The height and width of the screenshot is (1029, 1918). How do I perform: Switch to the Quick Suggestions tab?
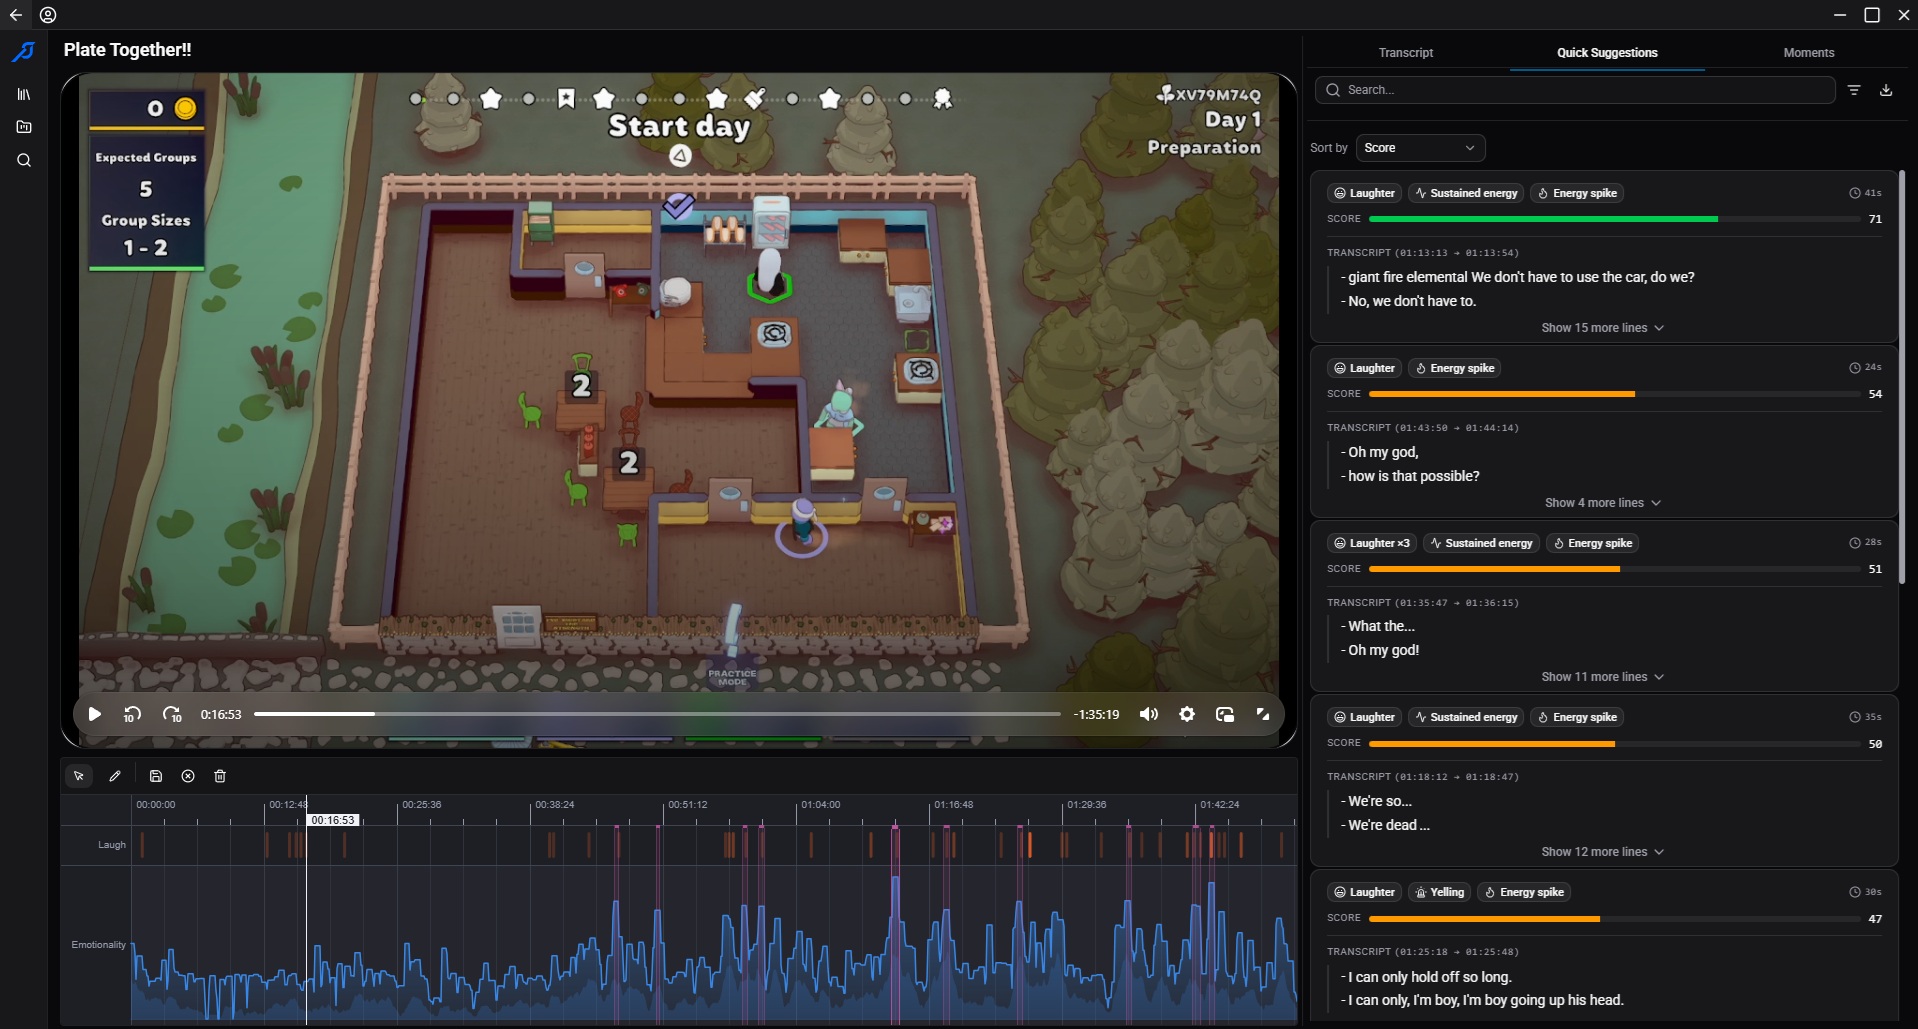(1607, 53)
